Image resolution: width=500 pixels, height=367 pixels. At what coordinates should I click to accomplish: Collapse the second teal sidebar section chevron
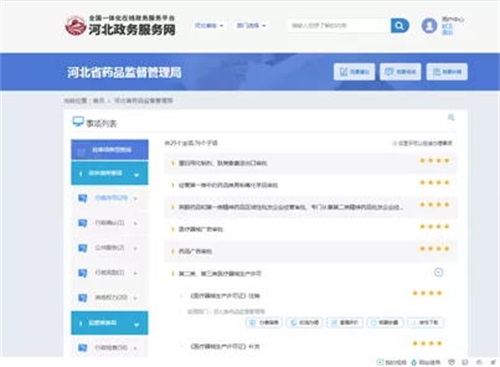point(136,324)
